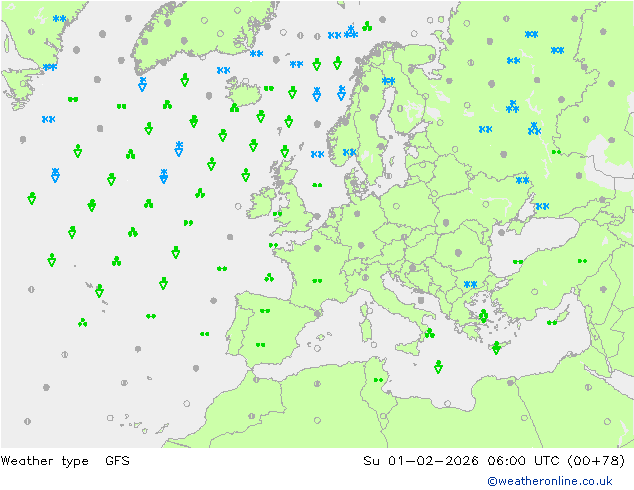This screenshot has height=490, width=634.
Task: Click the green shower symbol over Crete
Action: [496, 347]
